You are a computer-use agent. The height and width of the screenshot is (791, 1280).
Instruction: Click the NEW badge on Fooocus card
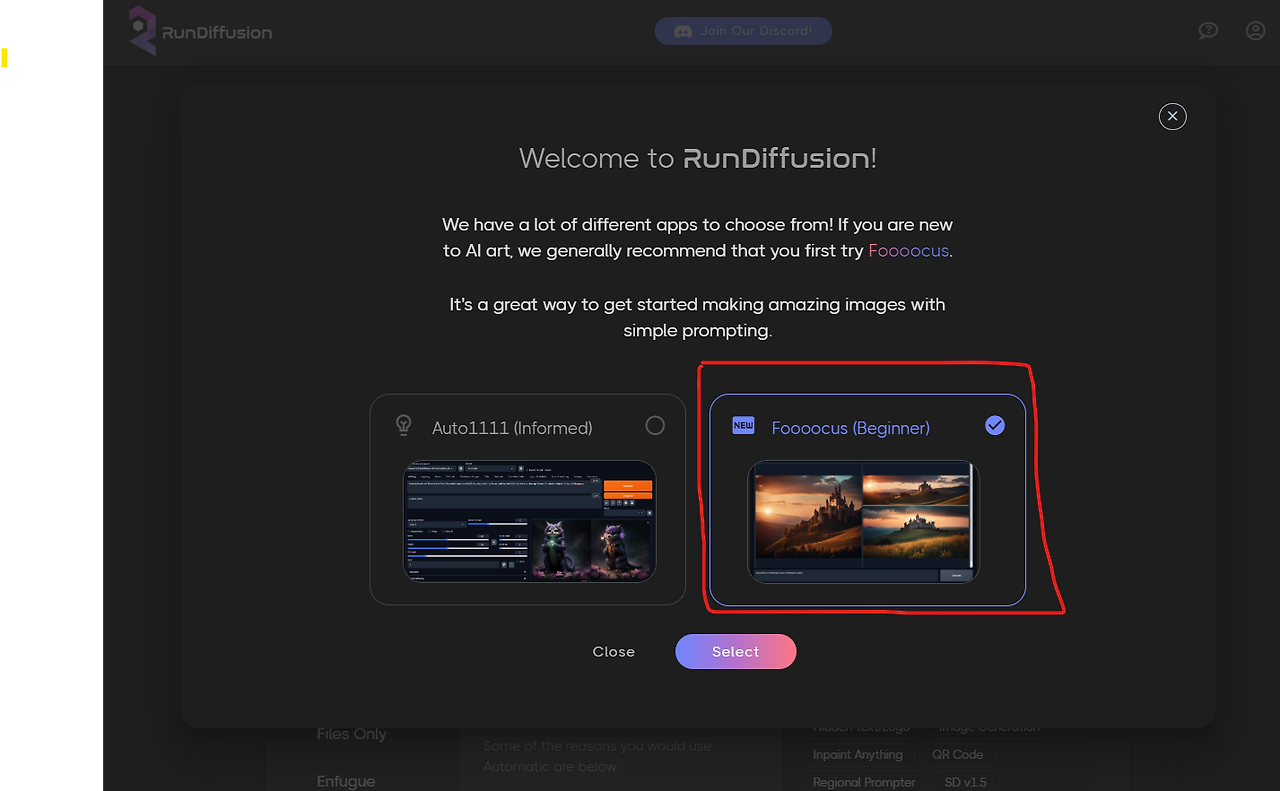click(743, 425)
